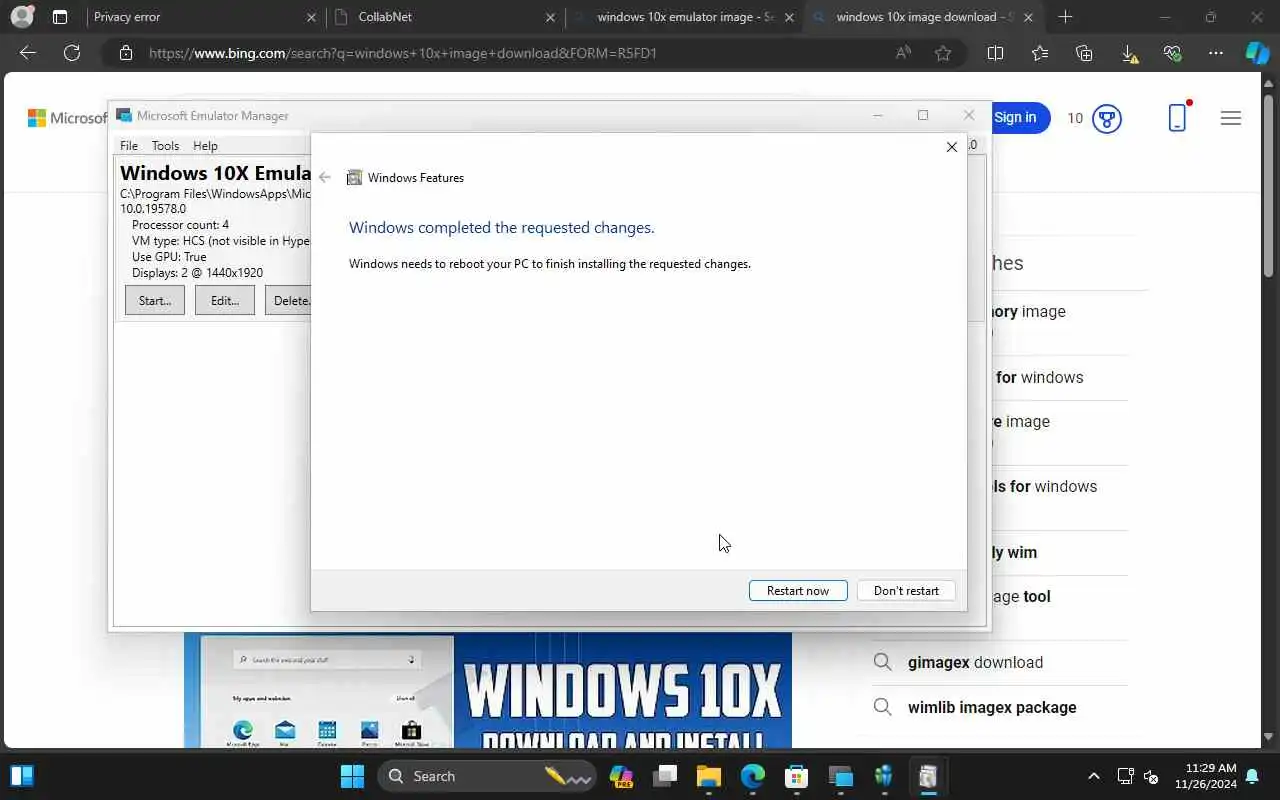Click Edit... button in Emulator Manager
Screen dimensions: 1280x800
(225, 300)
